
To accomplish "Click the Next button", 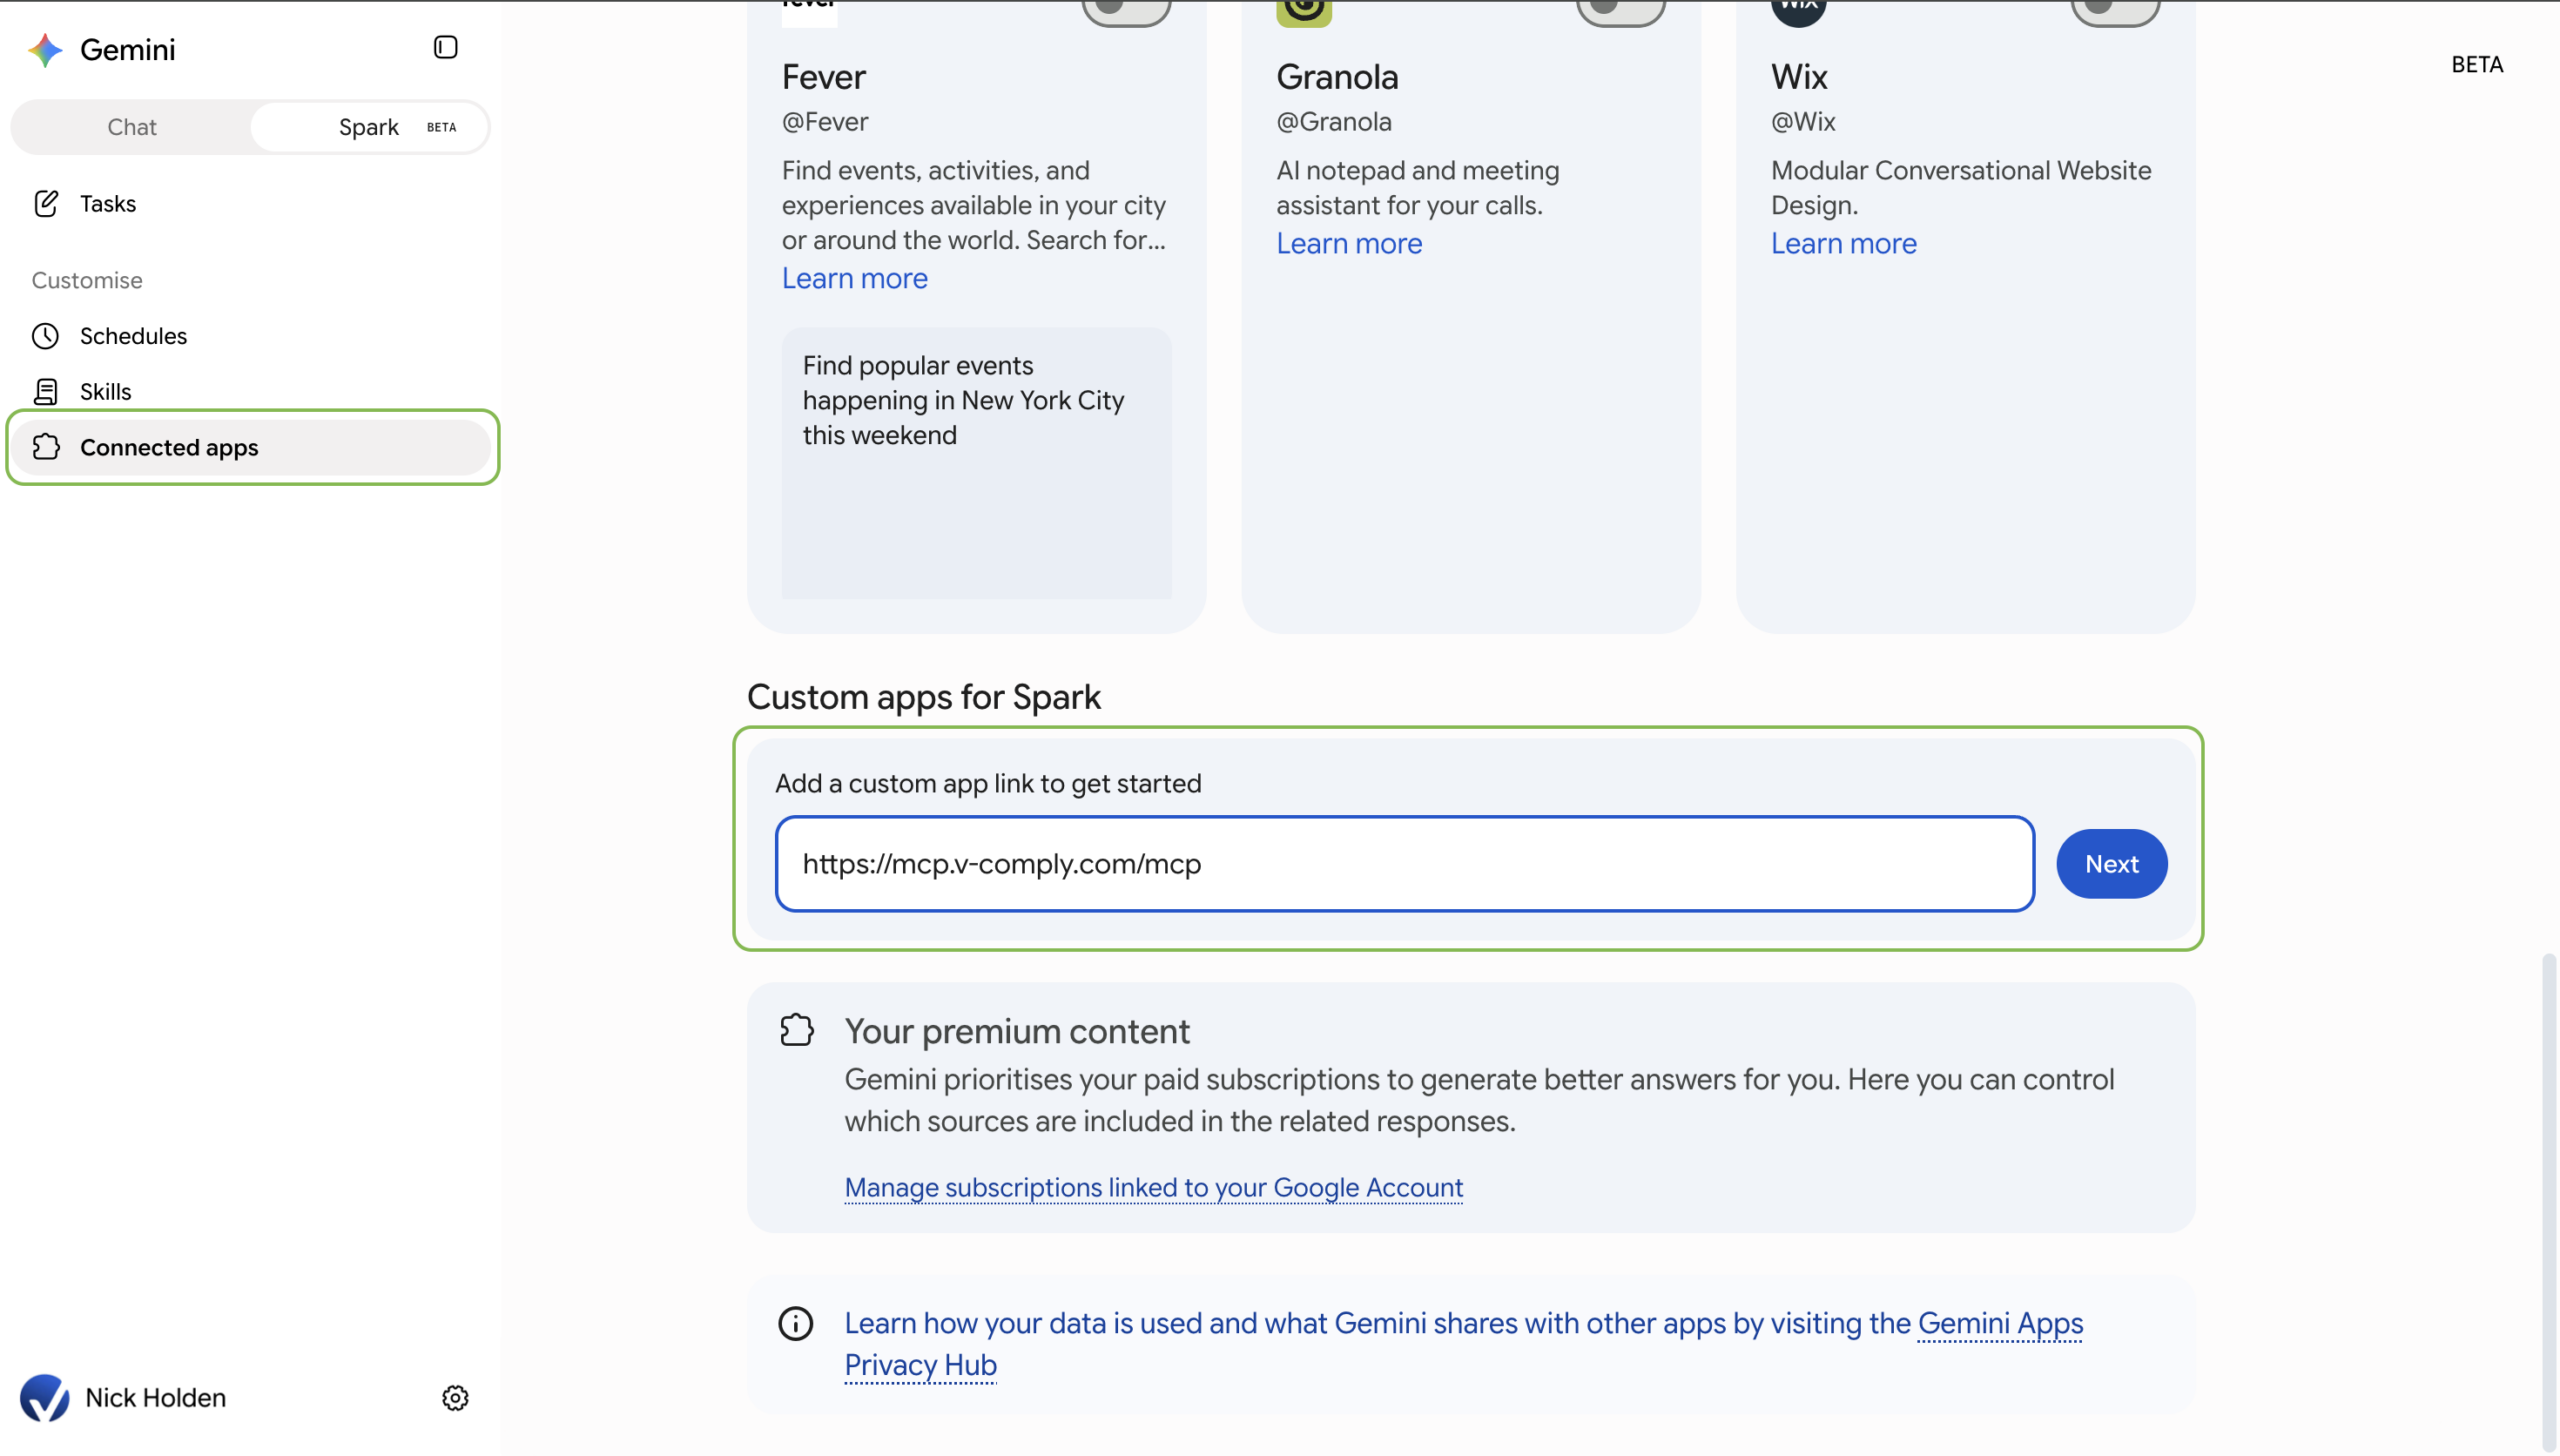I will pyautogui.click(x=2112, y=864).
